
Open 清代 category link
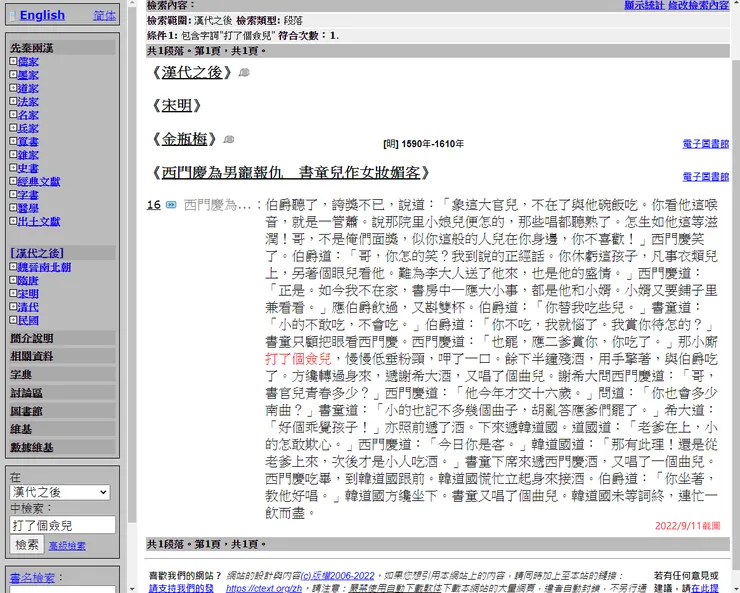(28, 307)
